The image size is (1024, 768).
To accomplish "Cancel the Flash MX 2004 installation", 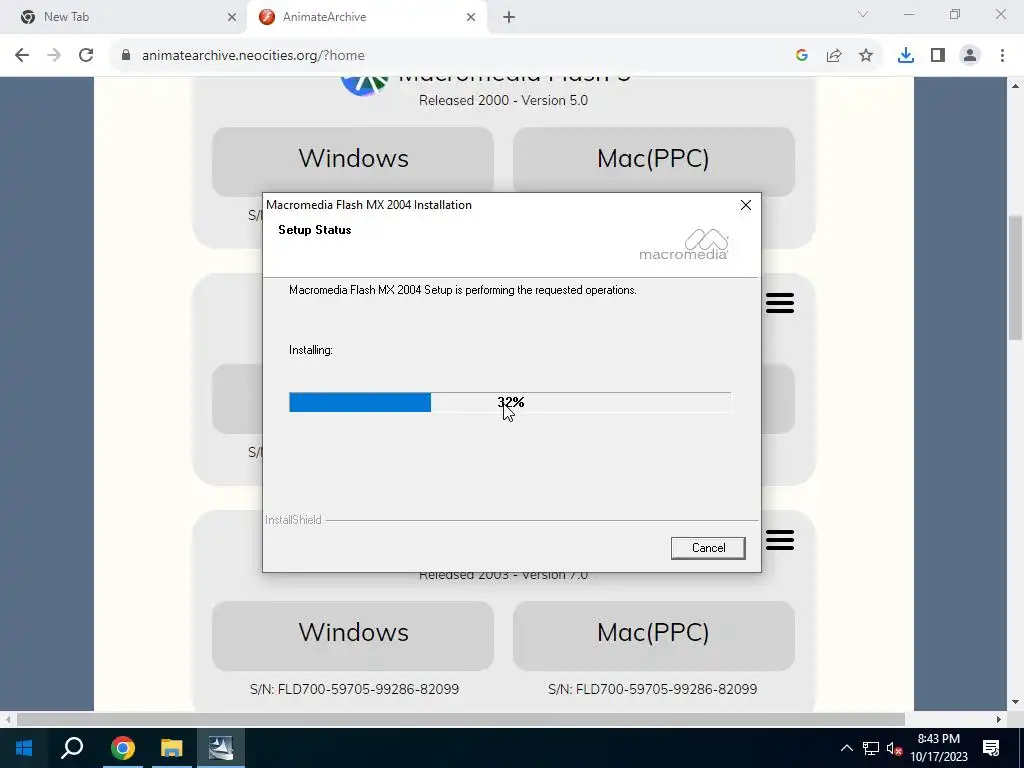I will point(708,548).
